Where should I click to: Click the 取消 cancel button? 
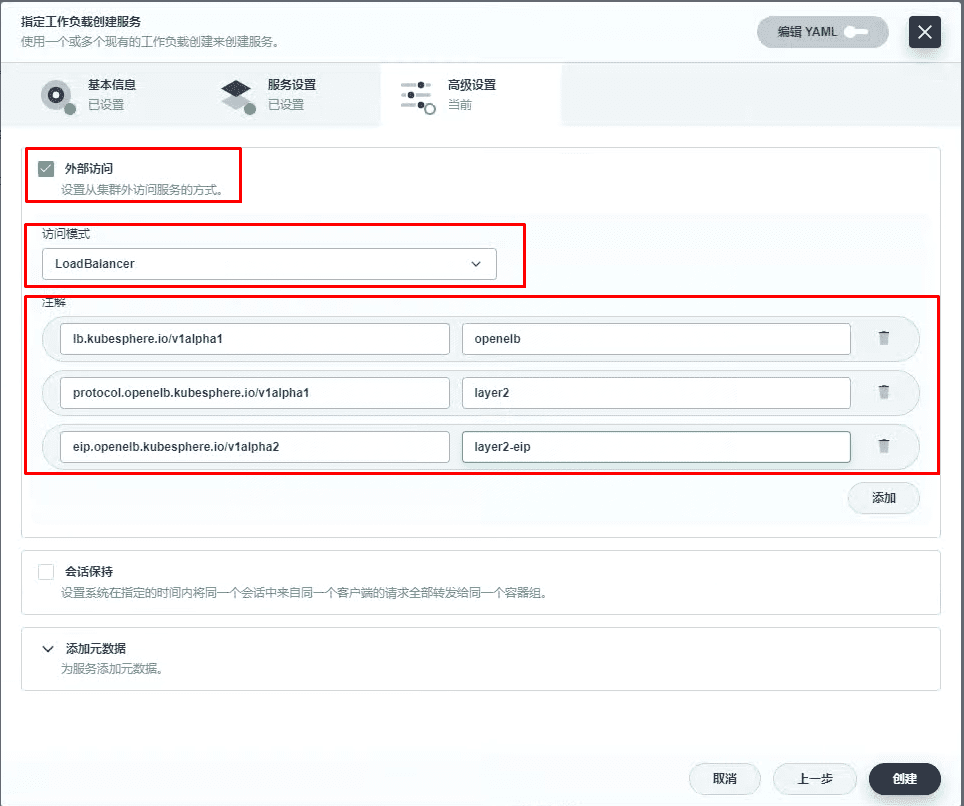[x=724, y=779]
